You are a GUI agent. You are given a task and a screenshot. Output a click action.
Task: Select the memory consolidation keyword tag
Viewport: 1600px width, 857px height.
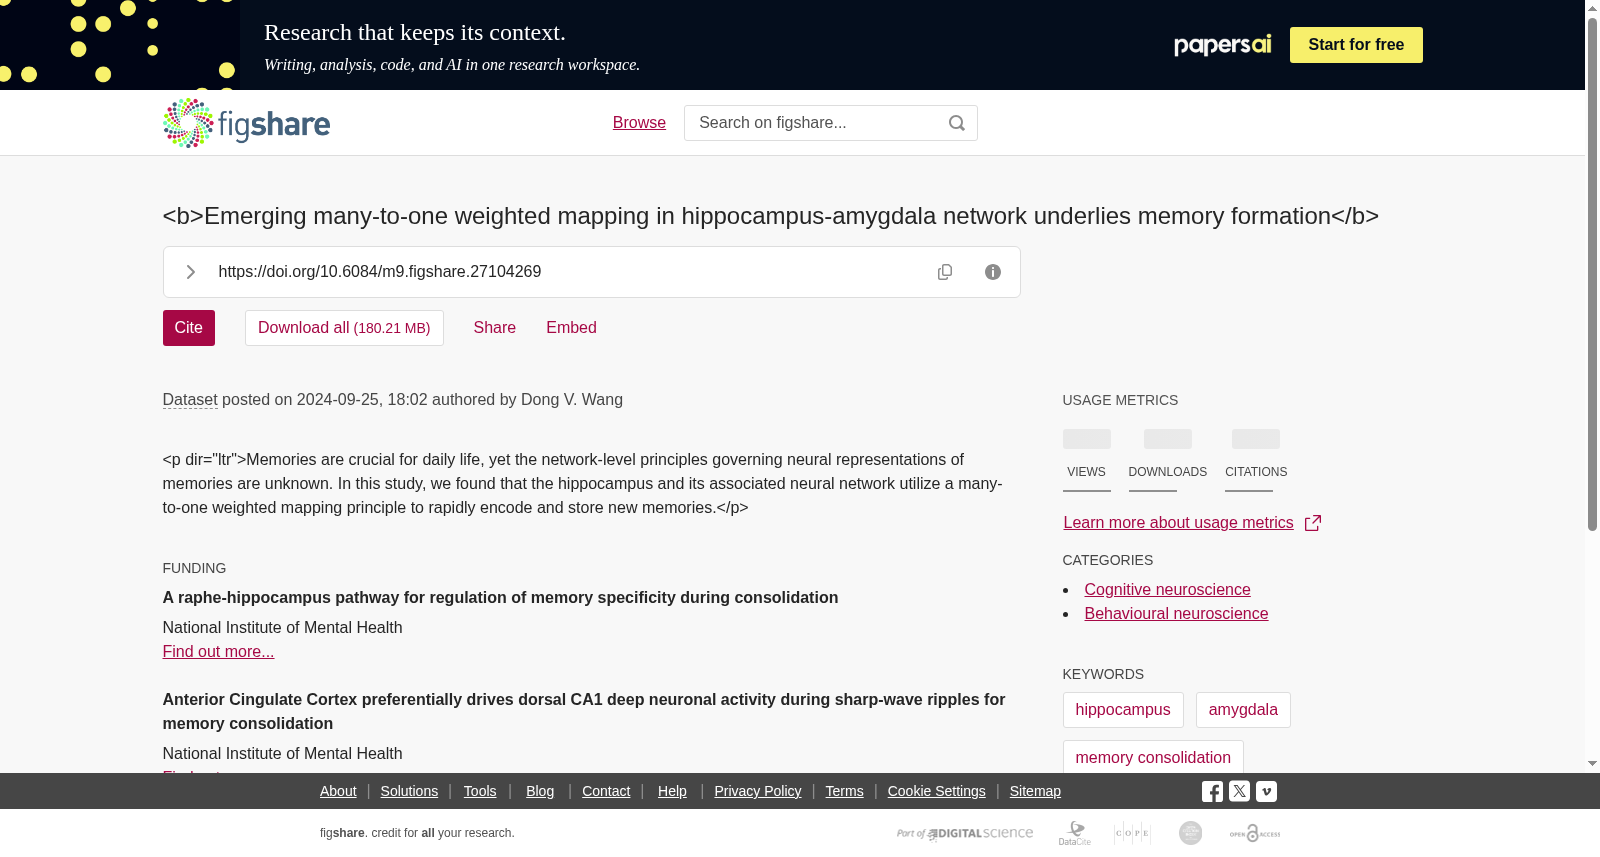pyautogui.click(x=1153, y=757)
